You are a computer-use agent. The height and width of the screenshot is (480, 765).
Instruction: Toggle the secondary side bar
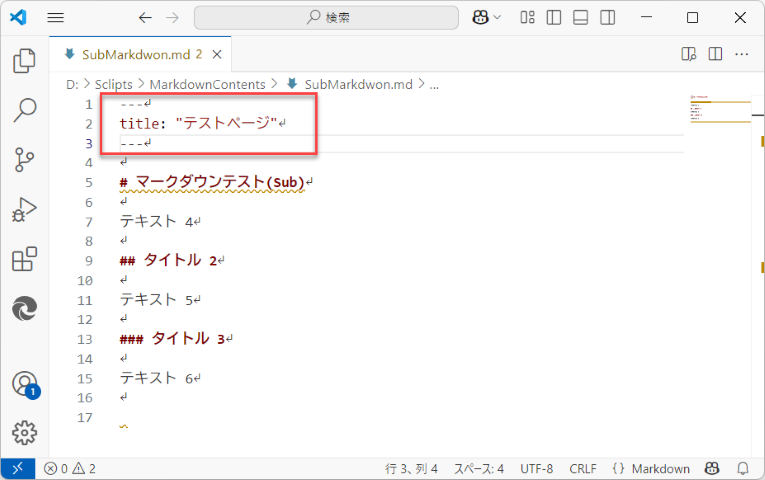pos(607,18)
